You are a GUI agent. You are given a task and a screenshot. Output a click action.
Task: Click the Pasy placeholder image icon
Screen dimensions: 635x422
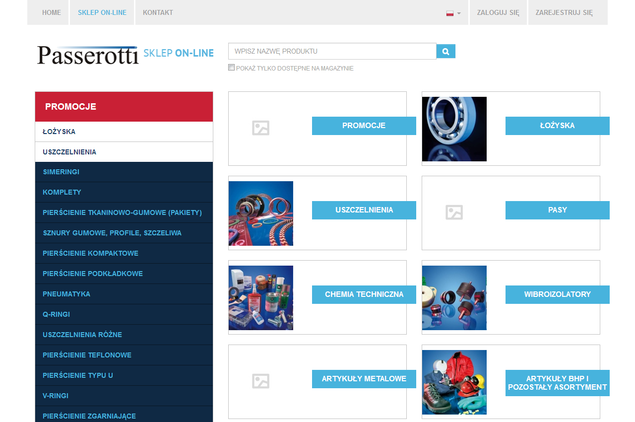[x=454, y=212]
